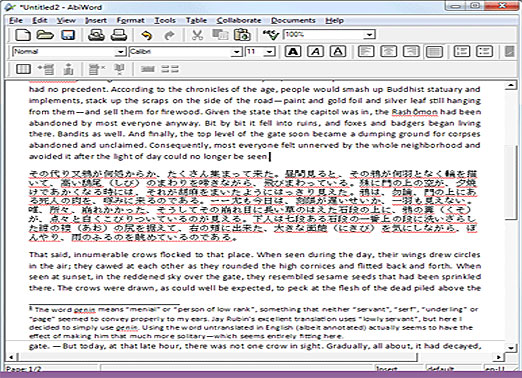The height and width of the screenshot is (378, 522).
Task: Click the Copy icon
Action: coord(220,35)
